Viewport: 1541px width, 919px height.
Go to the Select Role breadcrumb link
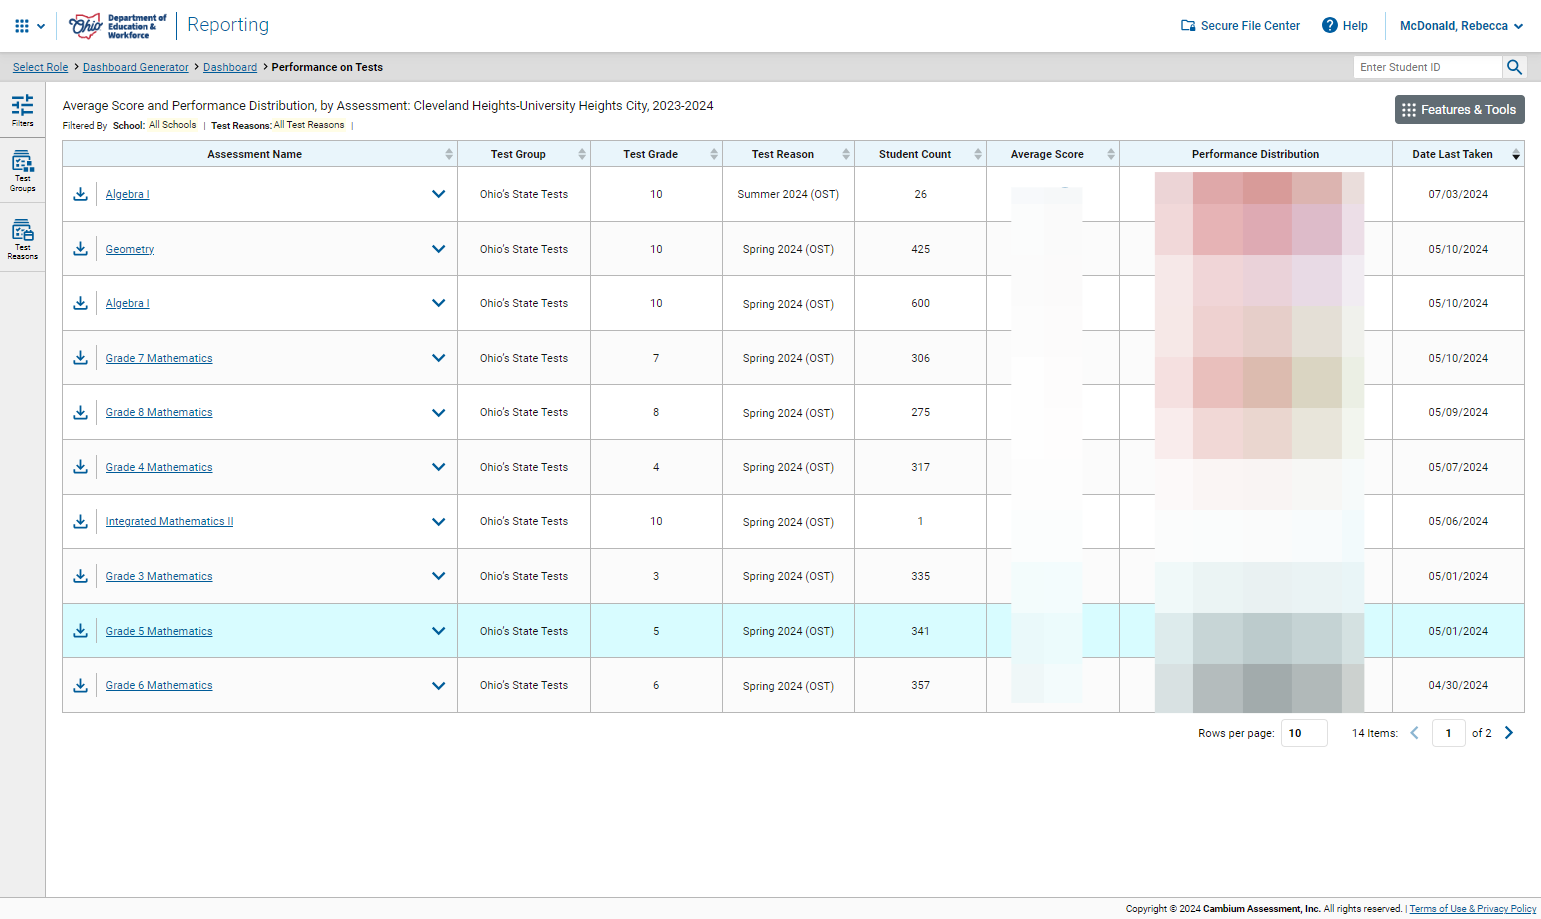[40, 67]
